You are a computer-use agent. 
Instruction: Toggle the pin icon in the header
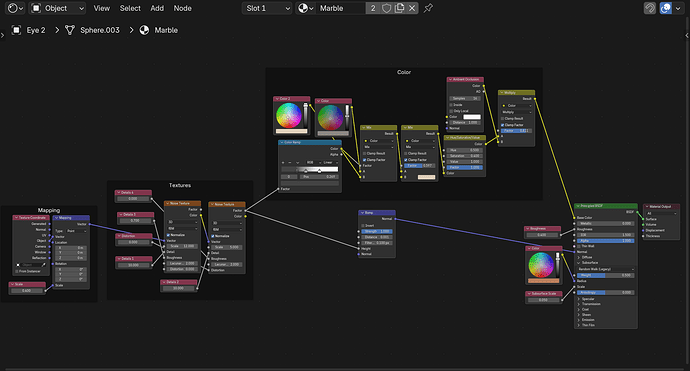point(428,8)
